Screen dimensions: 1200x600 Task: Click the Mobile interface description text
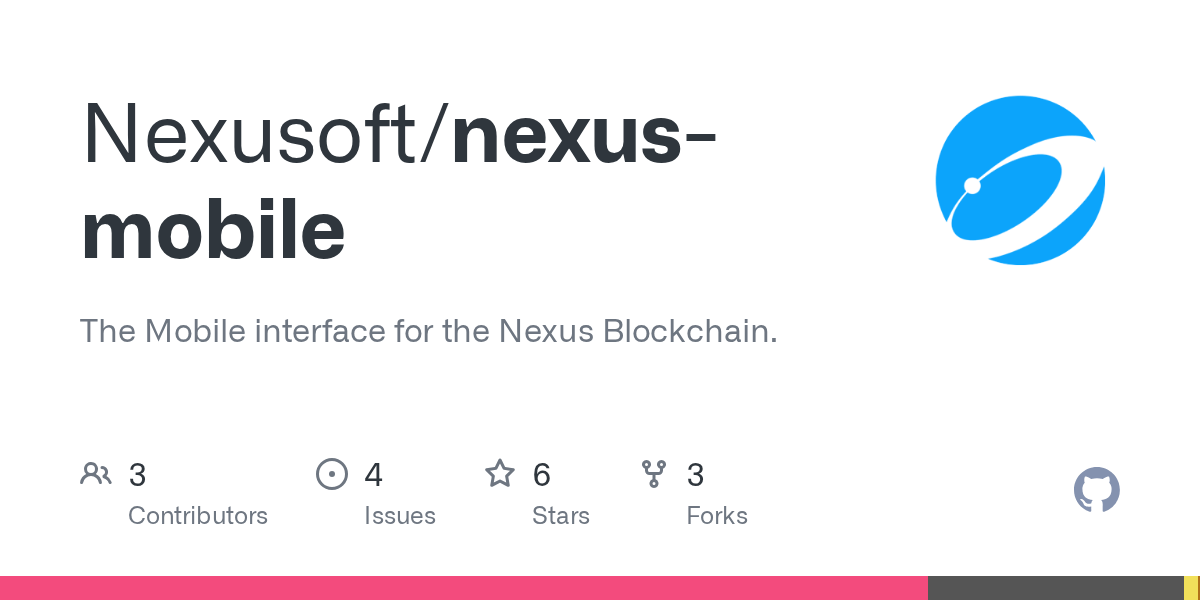point(429,331)
